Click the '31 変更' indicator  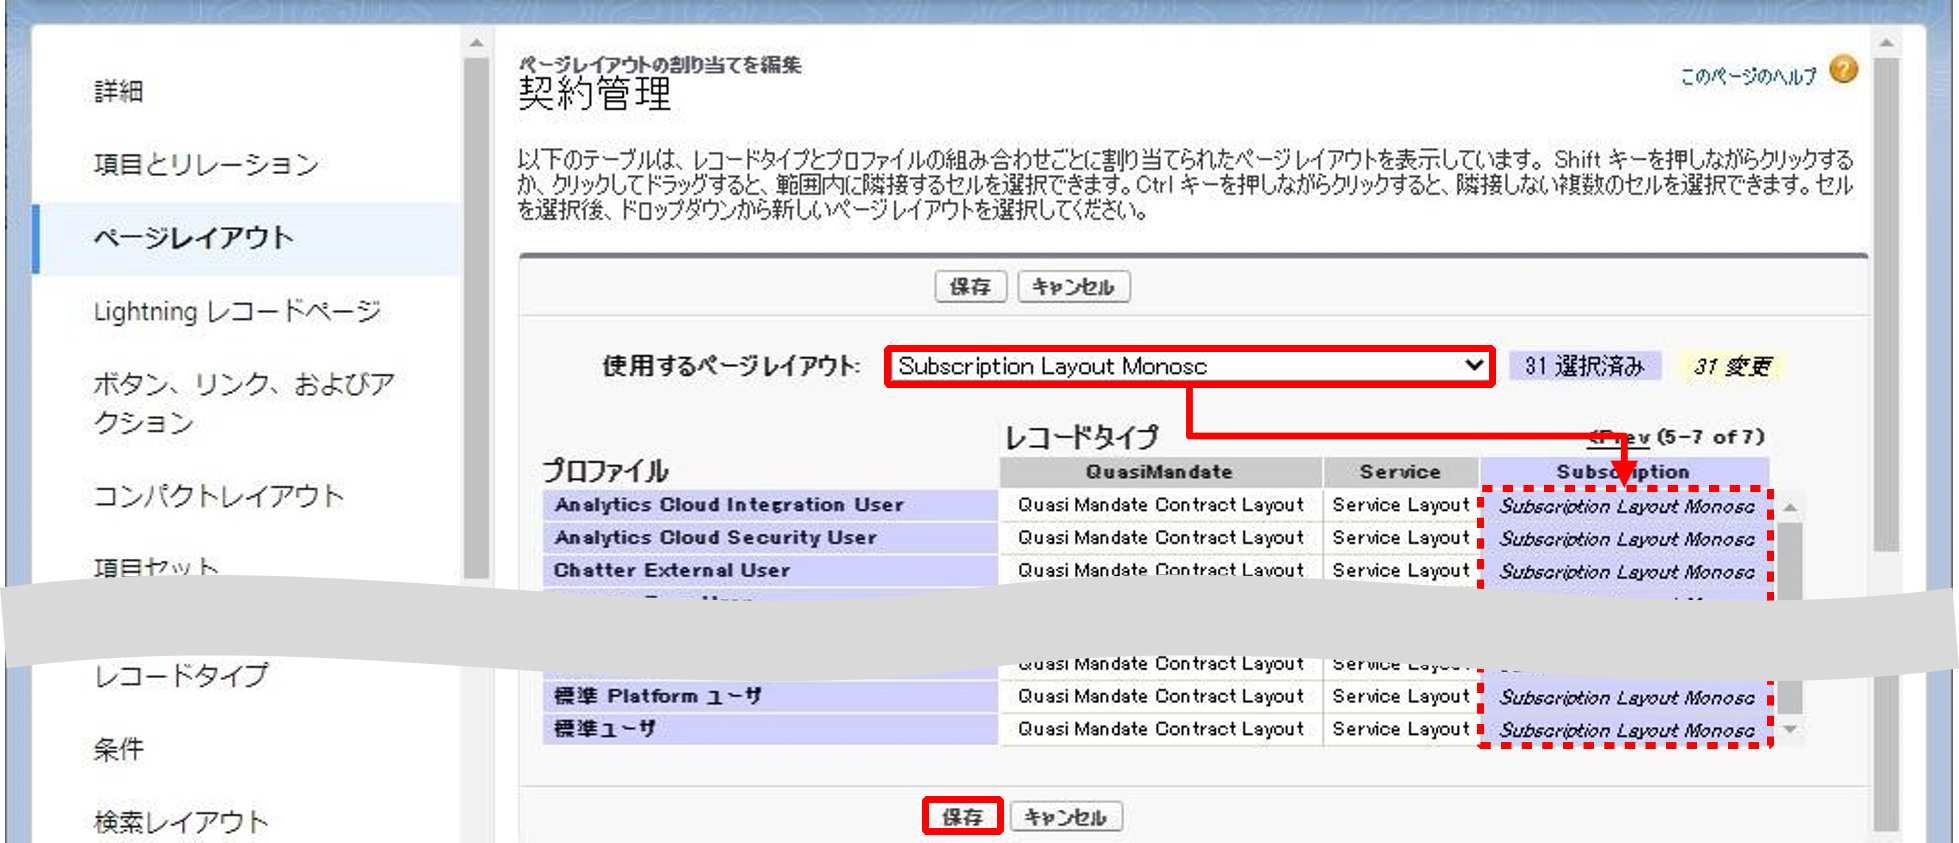point(1732,366)
